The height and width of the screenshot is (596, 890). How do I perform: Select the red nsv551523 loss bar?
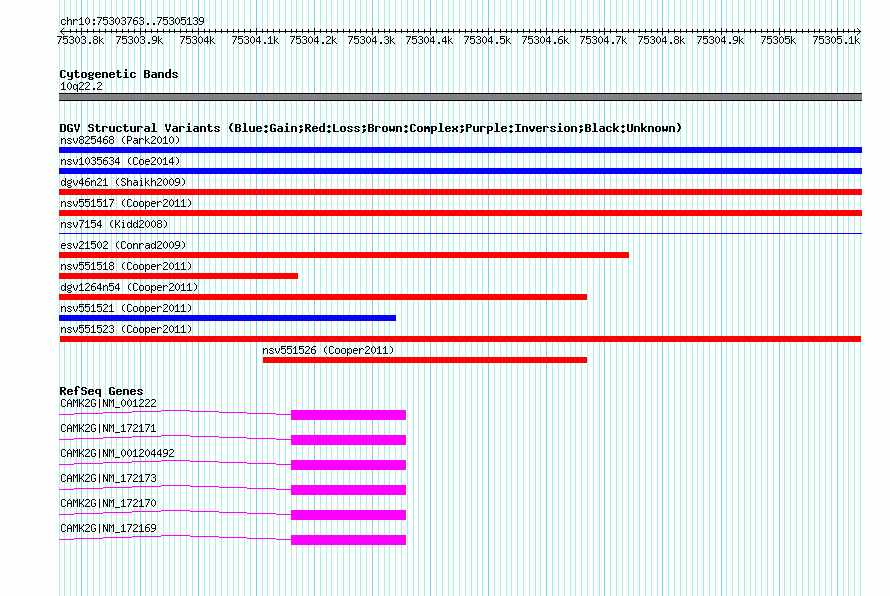pos(460,339)
